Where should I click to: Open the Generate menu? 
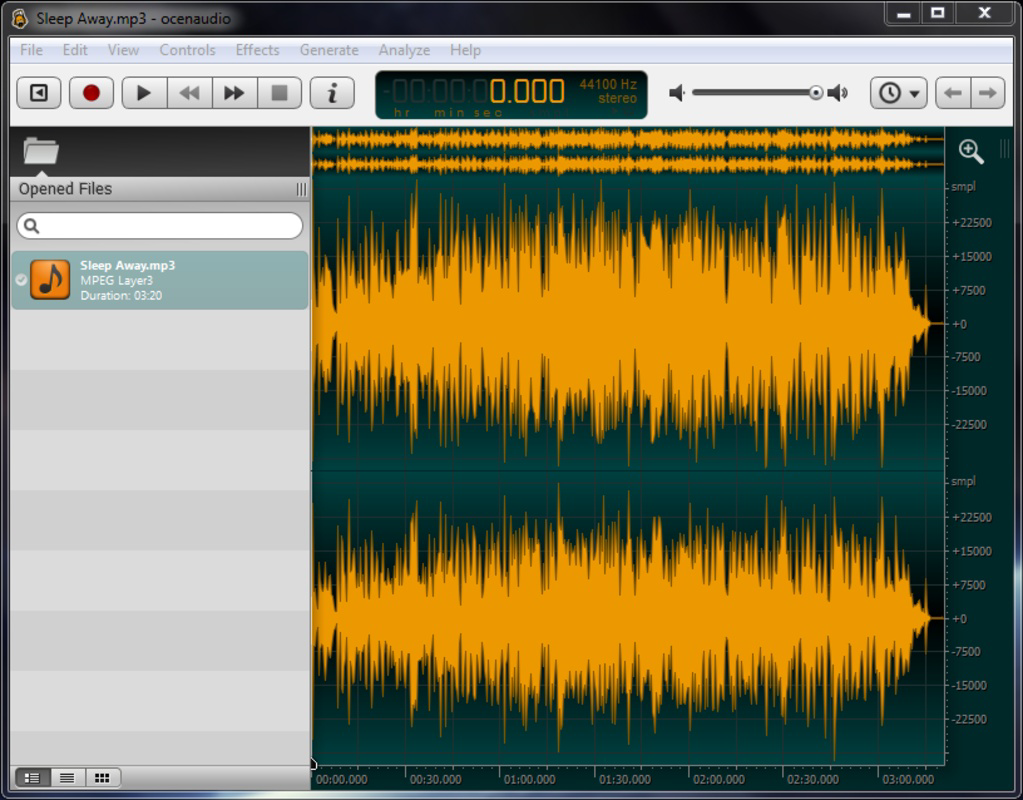coord(328,50)
